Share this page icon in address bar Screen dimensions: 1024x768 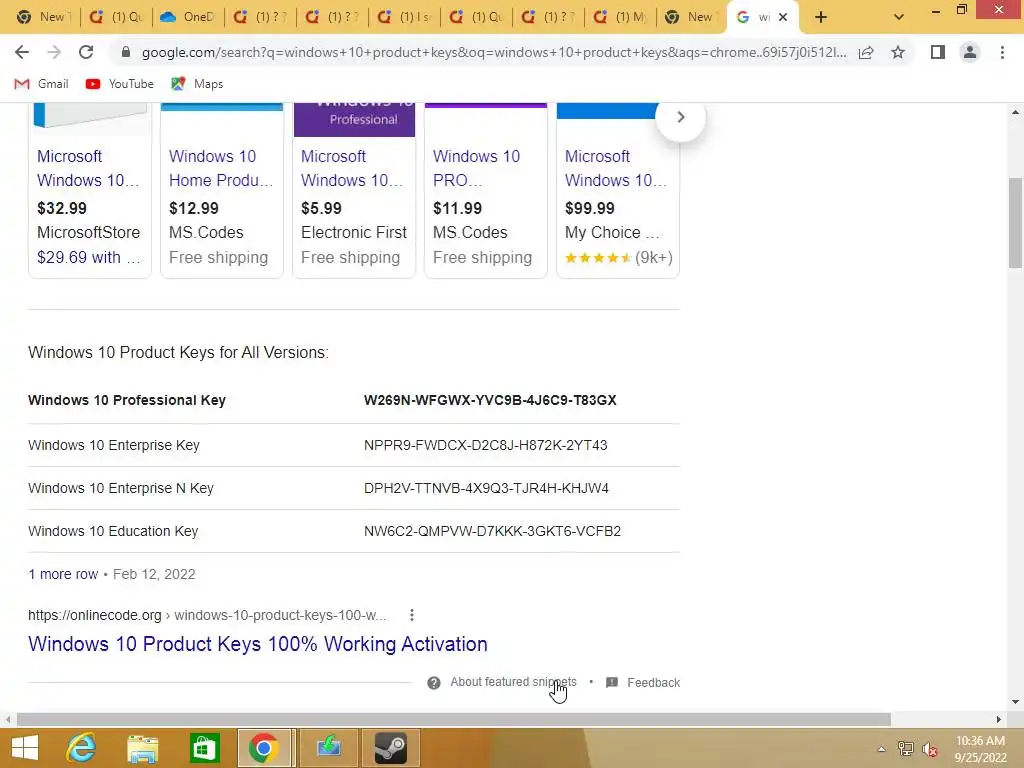pos(866,52)
